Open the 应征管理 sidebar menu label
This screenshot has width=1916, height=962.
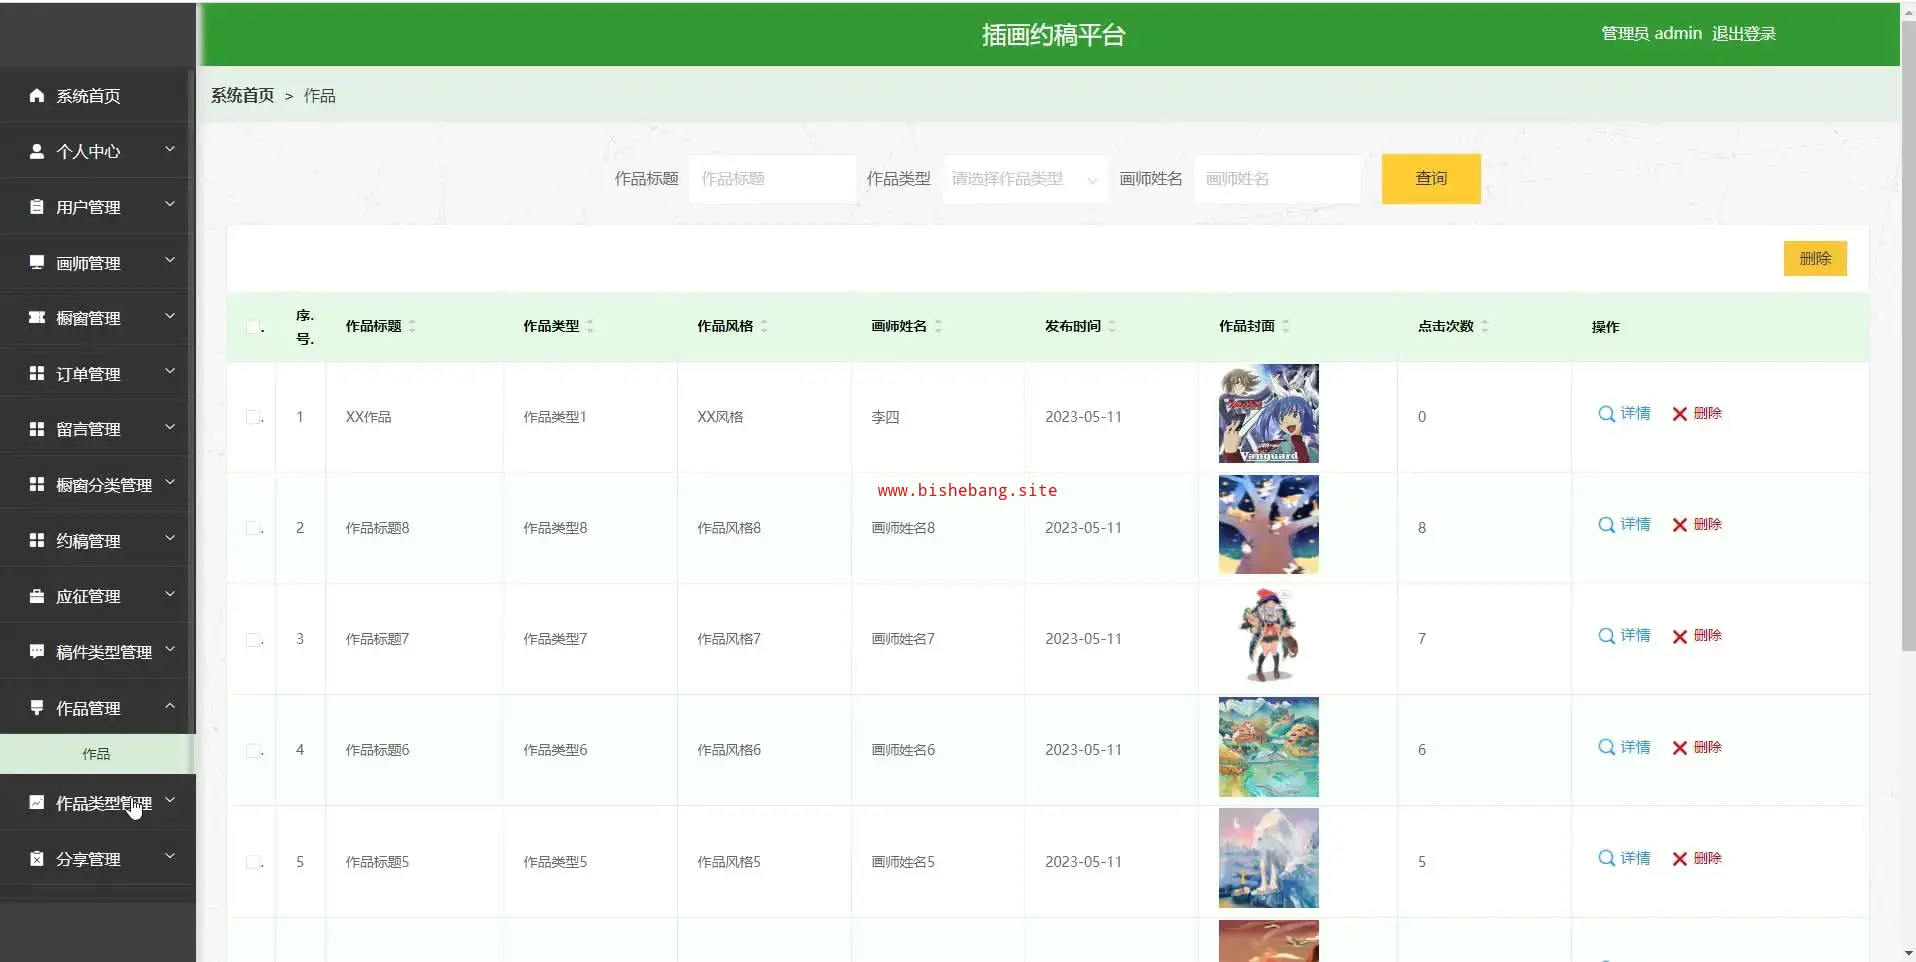click(x=88, y=596)
